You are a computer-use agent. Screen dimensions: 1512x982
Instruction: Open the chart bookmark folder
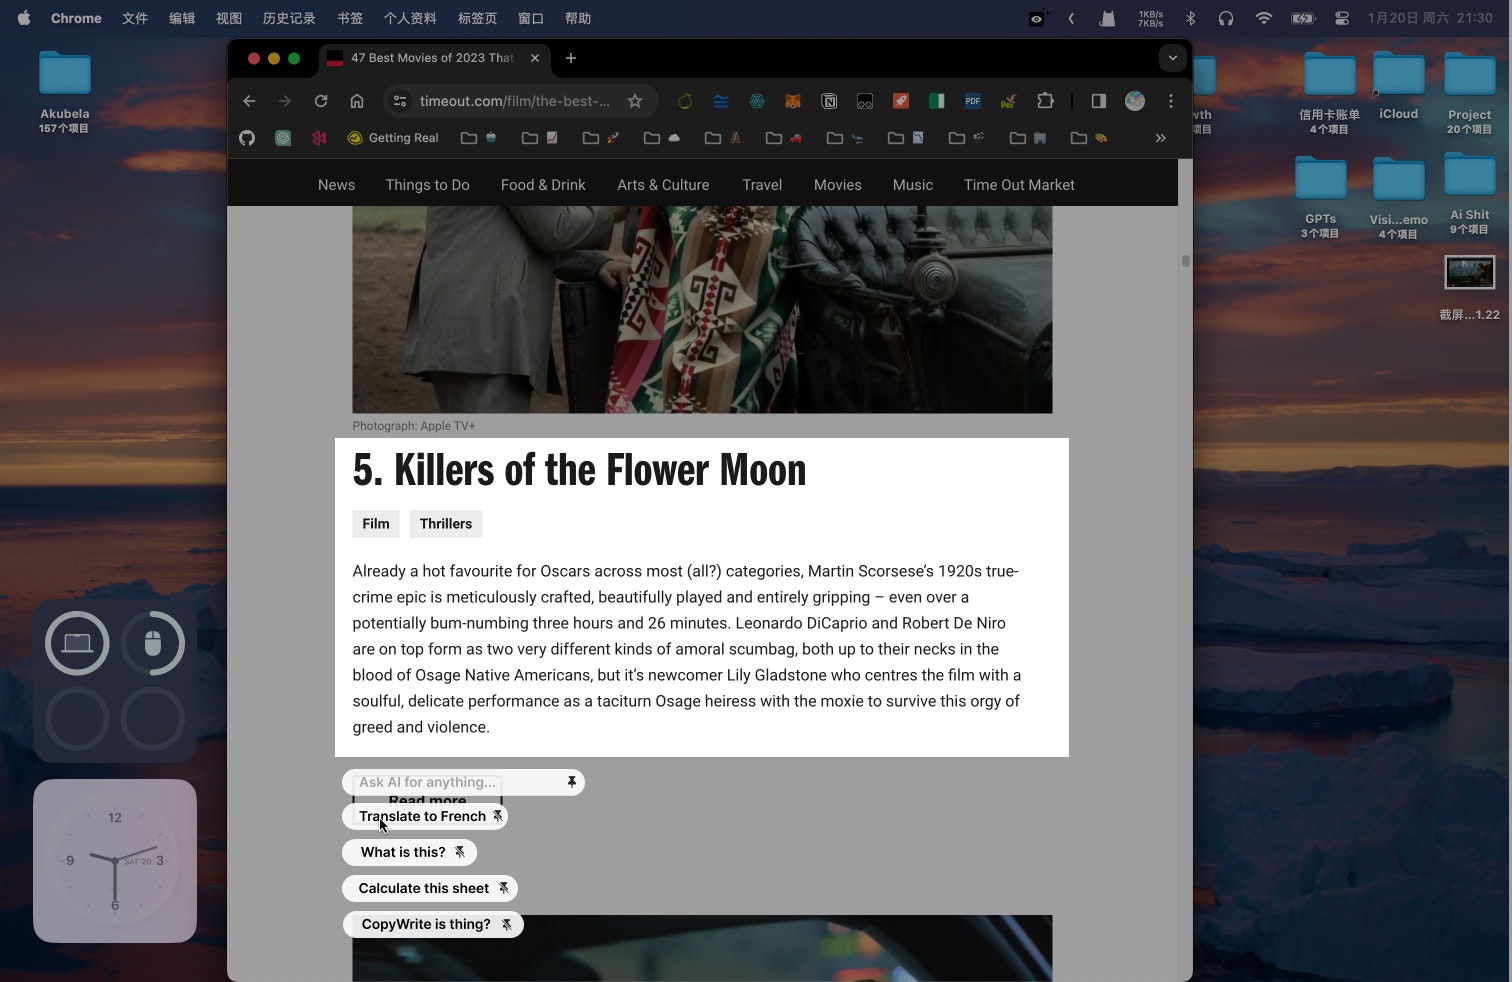point(540,138)
